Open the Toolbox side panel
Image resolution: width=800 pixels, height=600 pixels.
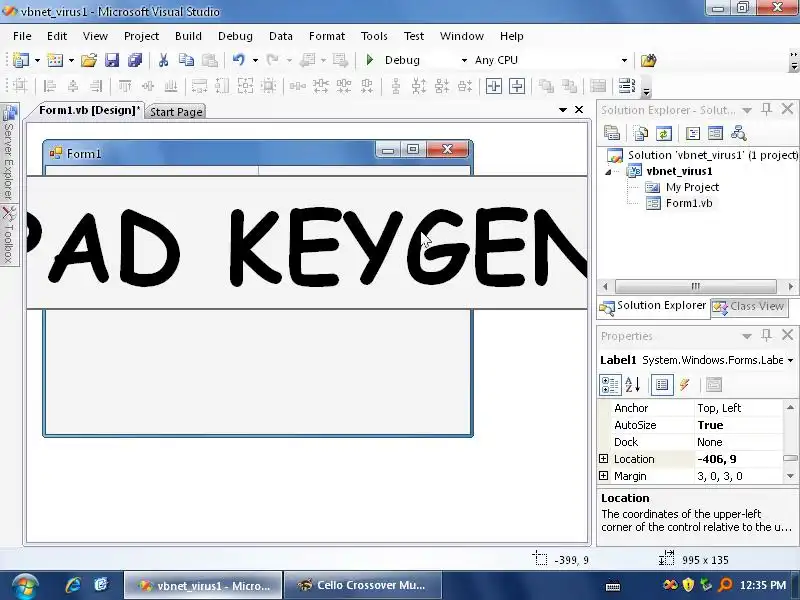point(8,236)
